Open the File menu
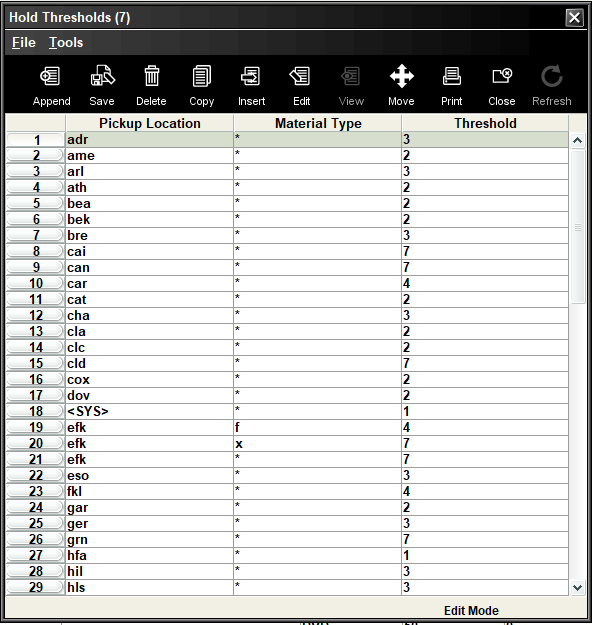592x625 pixels. point(24,43)
